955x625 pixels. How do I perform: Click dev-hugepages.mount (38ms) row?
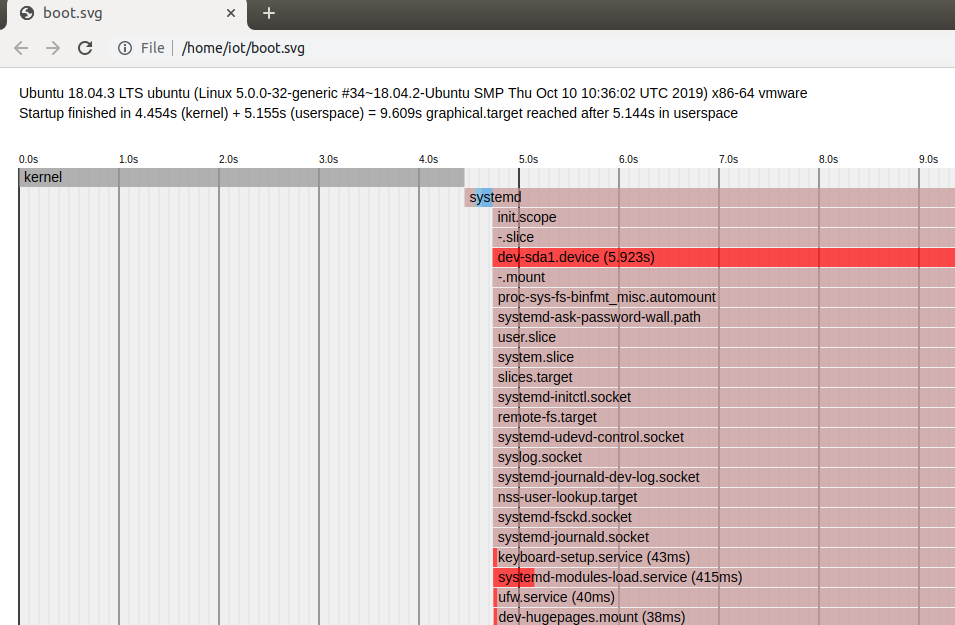724,617
